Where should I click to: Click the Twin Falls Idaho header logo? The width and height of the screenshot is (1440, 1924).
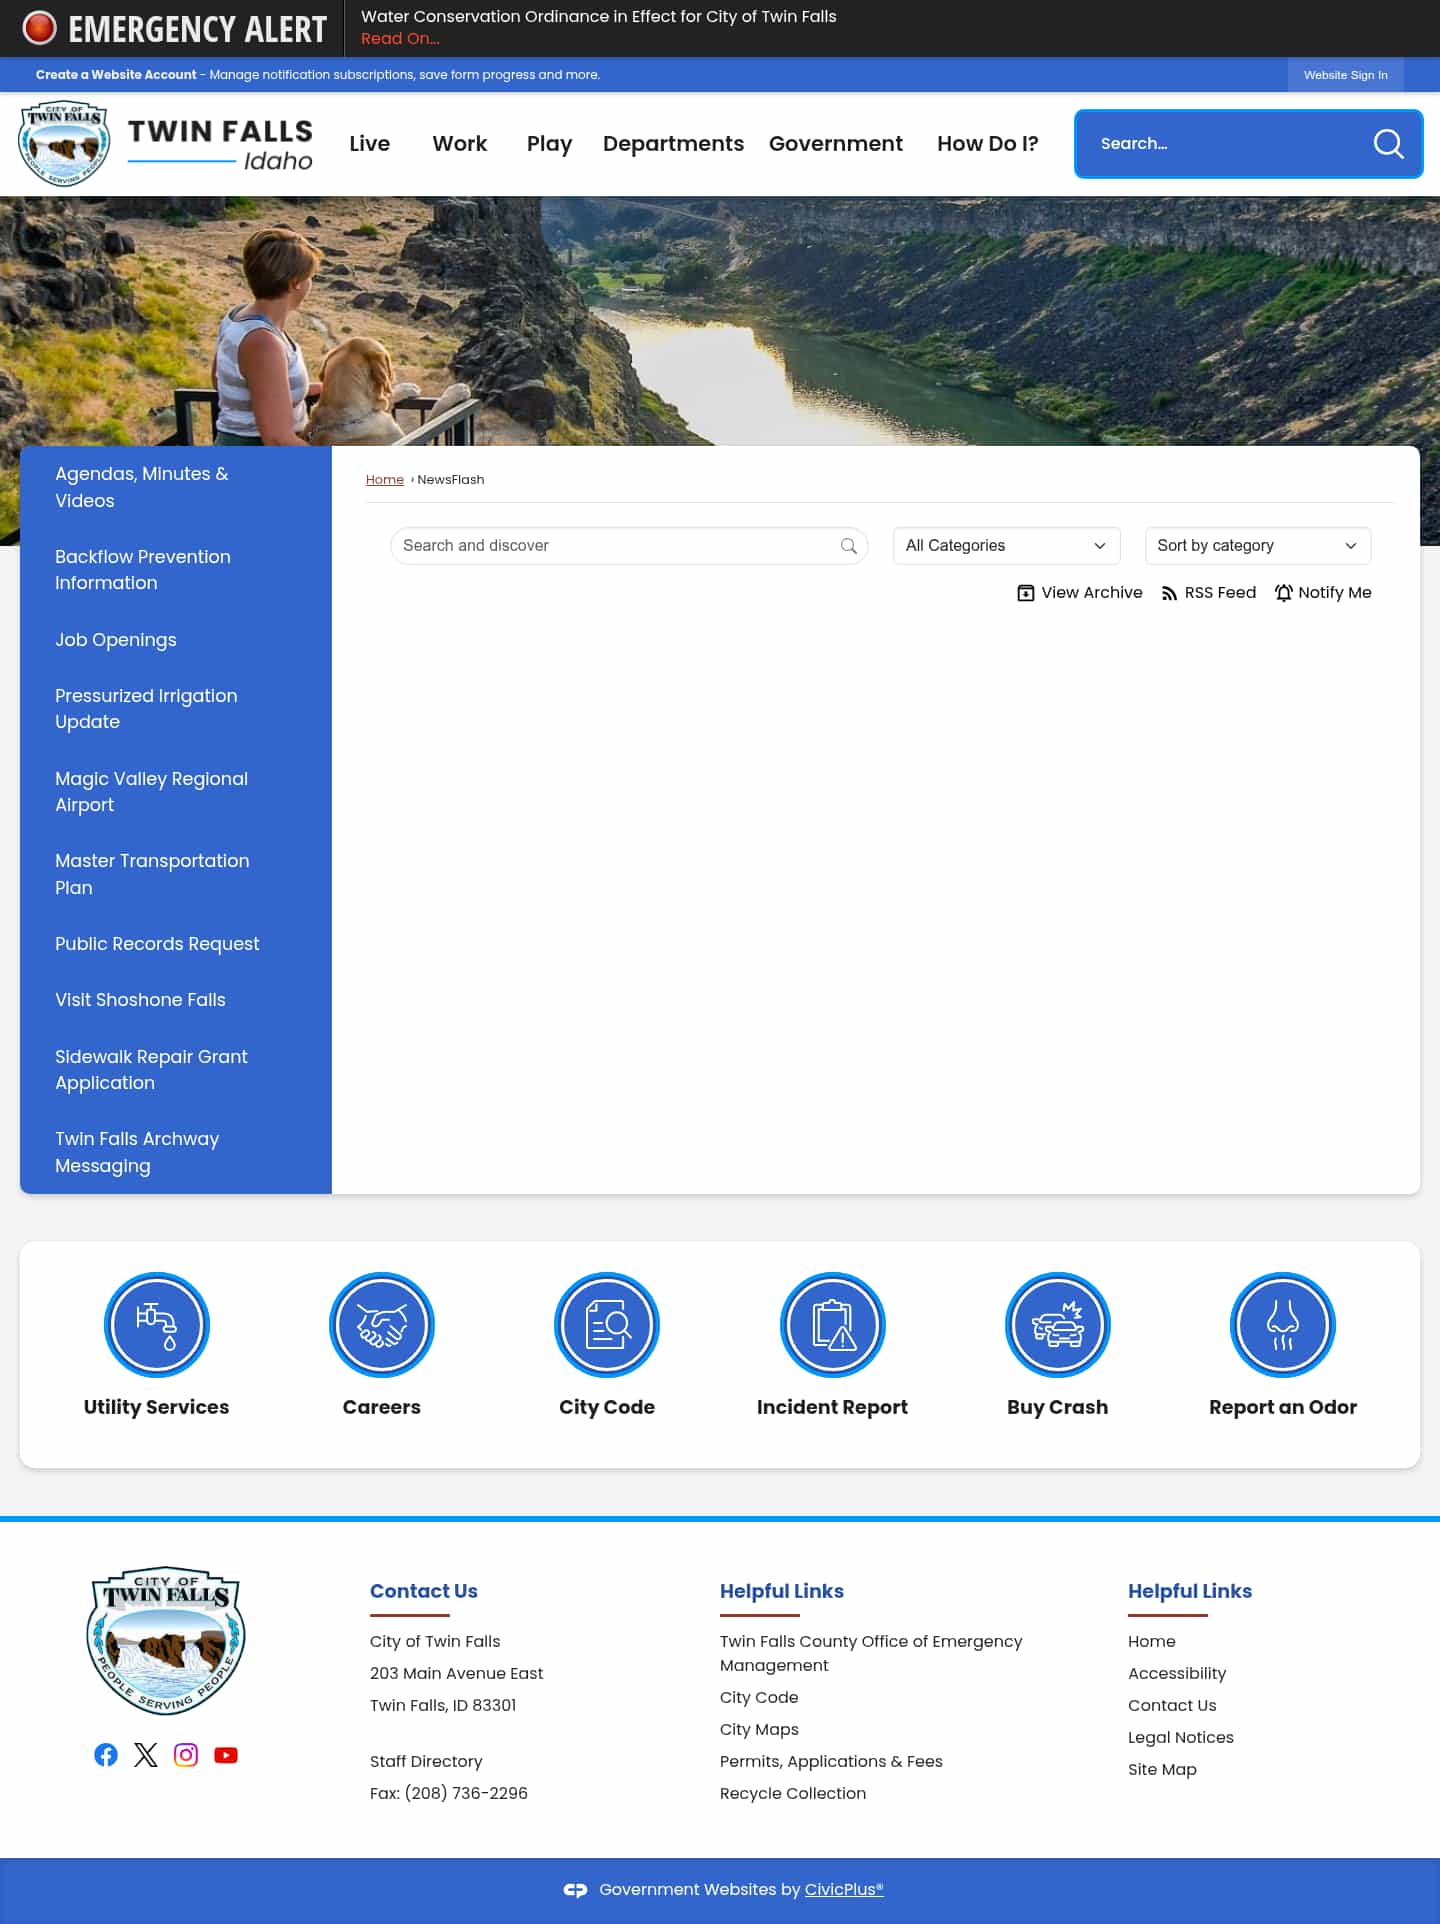[166, 144]
